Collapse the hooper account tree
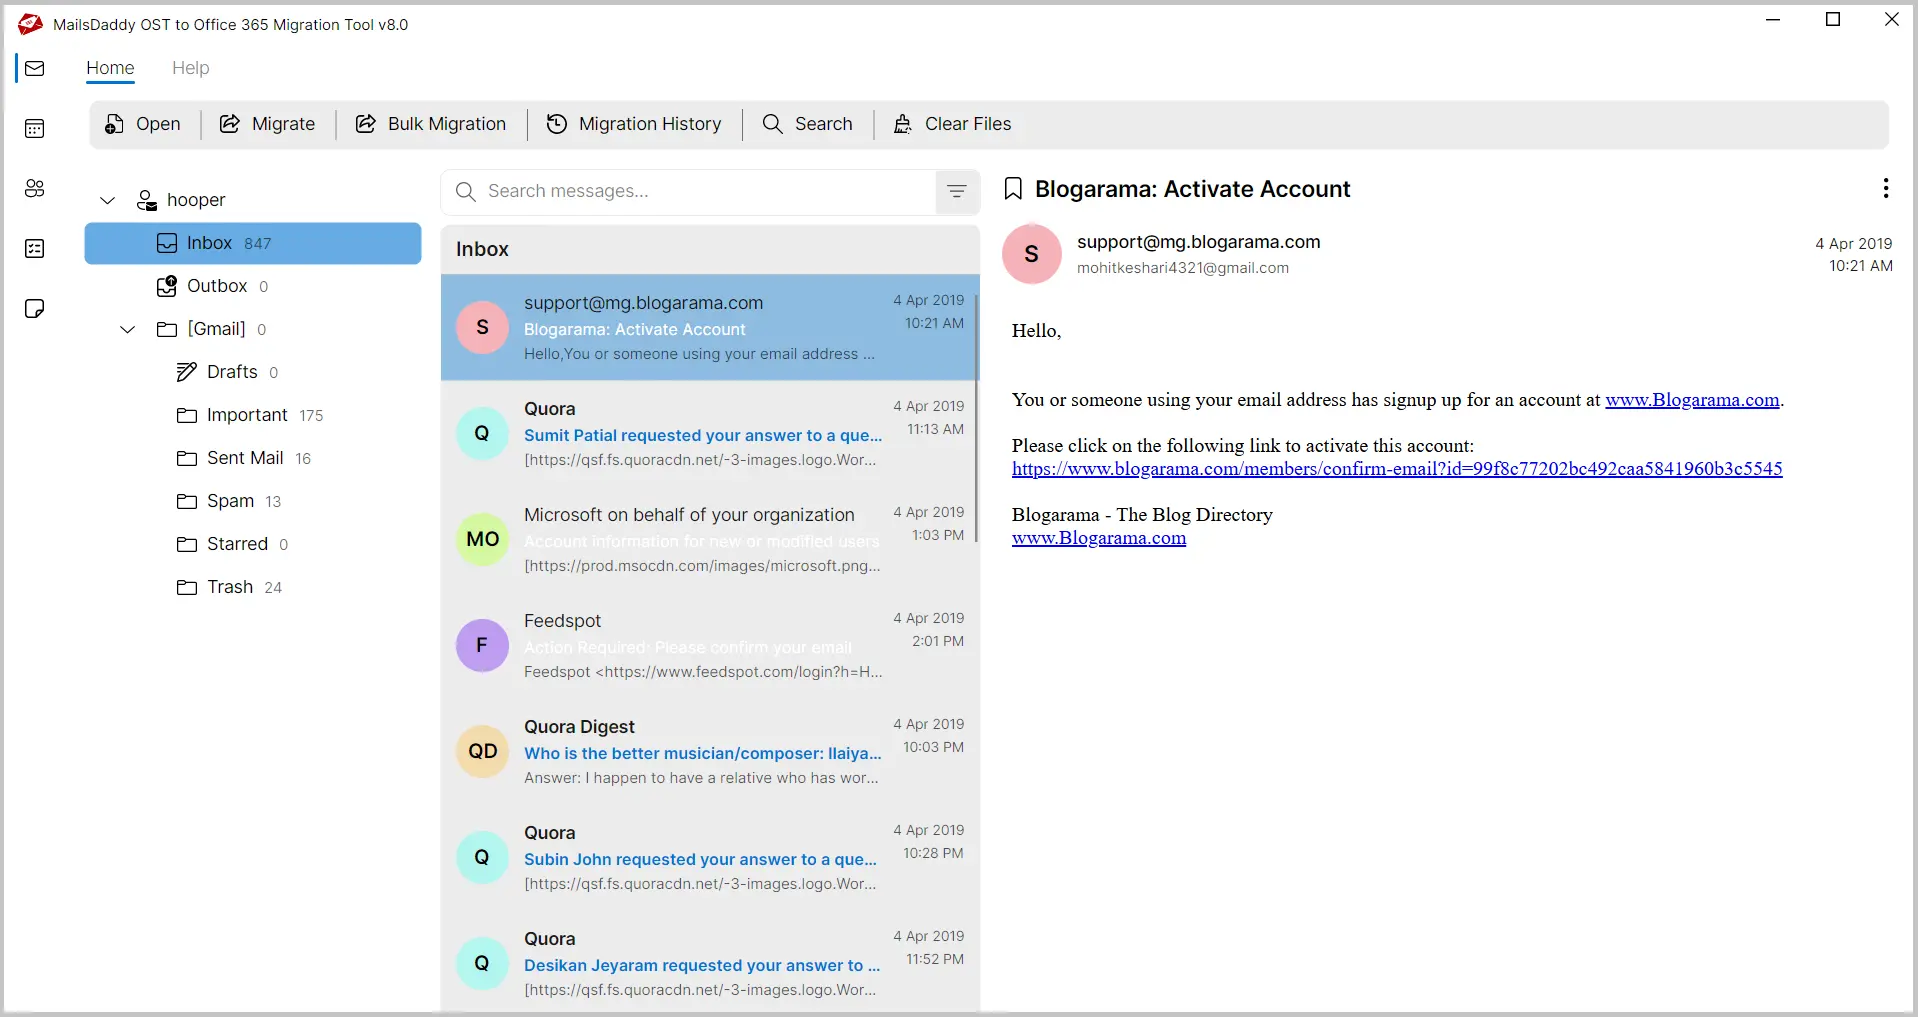1918x1017 pixels. pos(108,200)
